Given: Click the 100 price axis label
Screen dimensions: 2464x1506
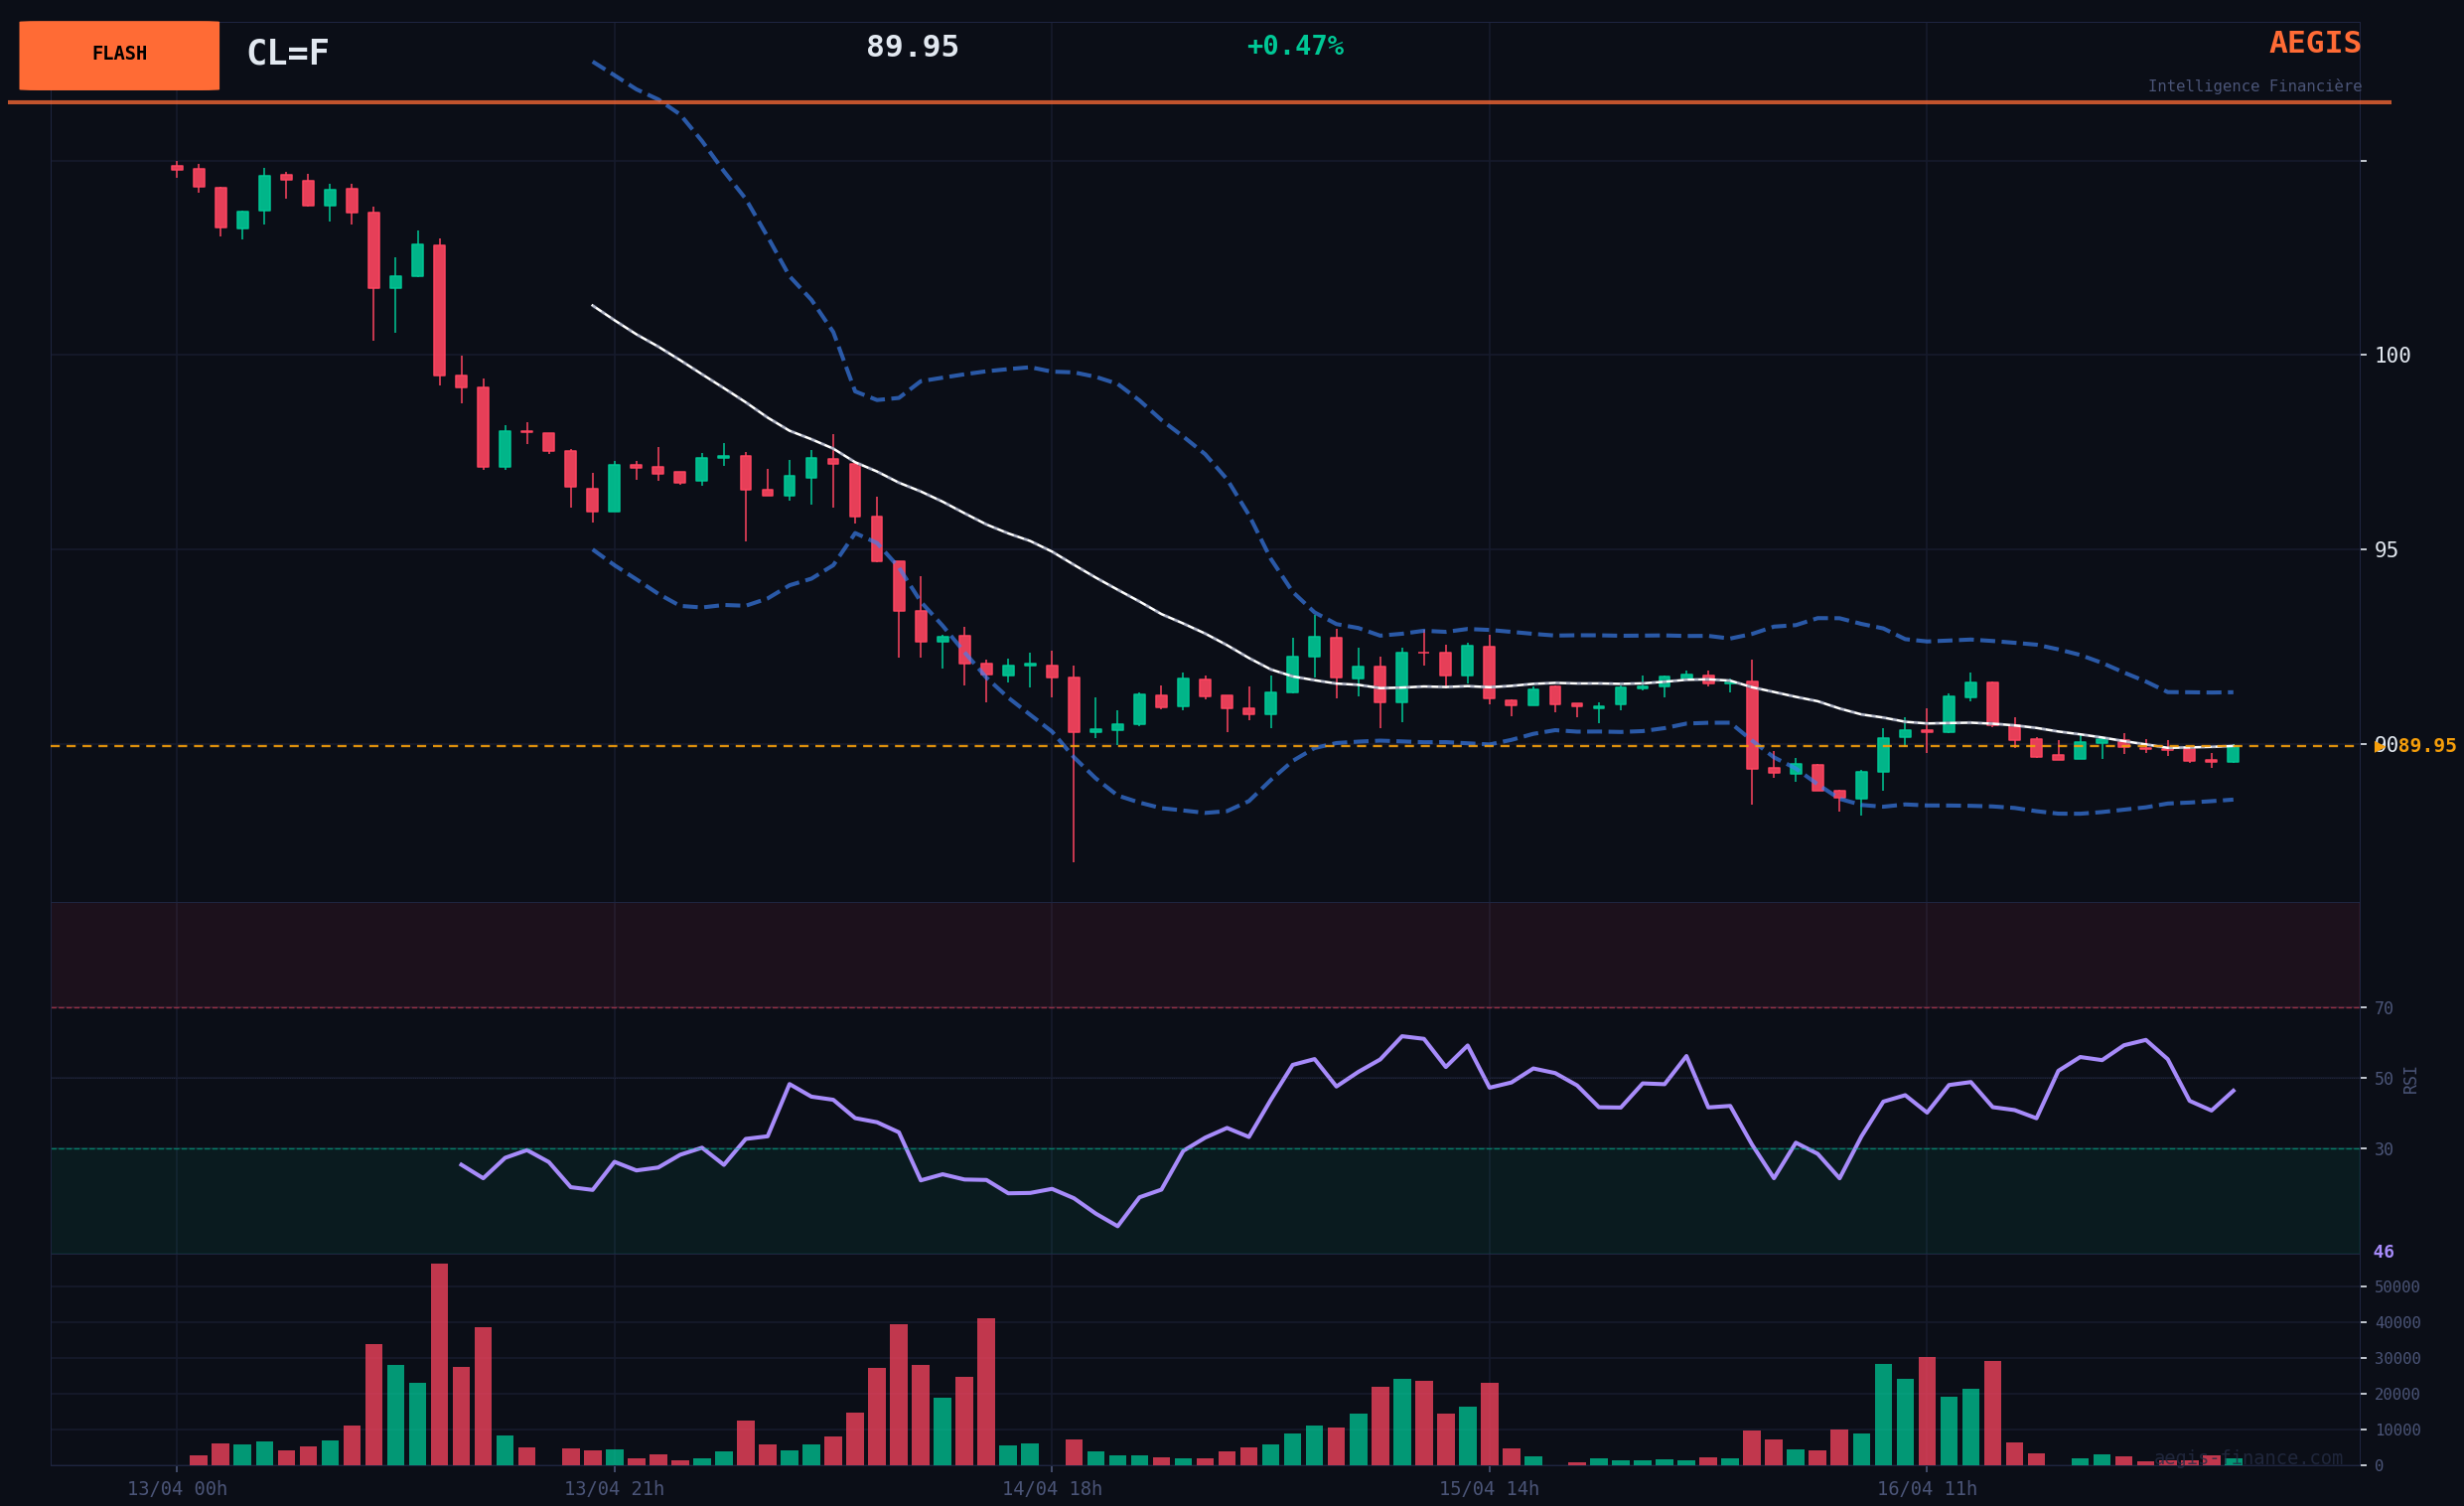Looking at the screenshot, I should point(2392,355).
